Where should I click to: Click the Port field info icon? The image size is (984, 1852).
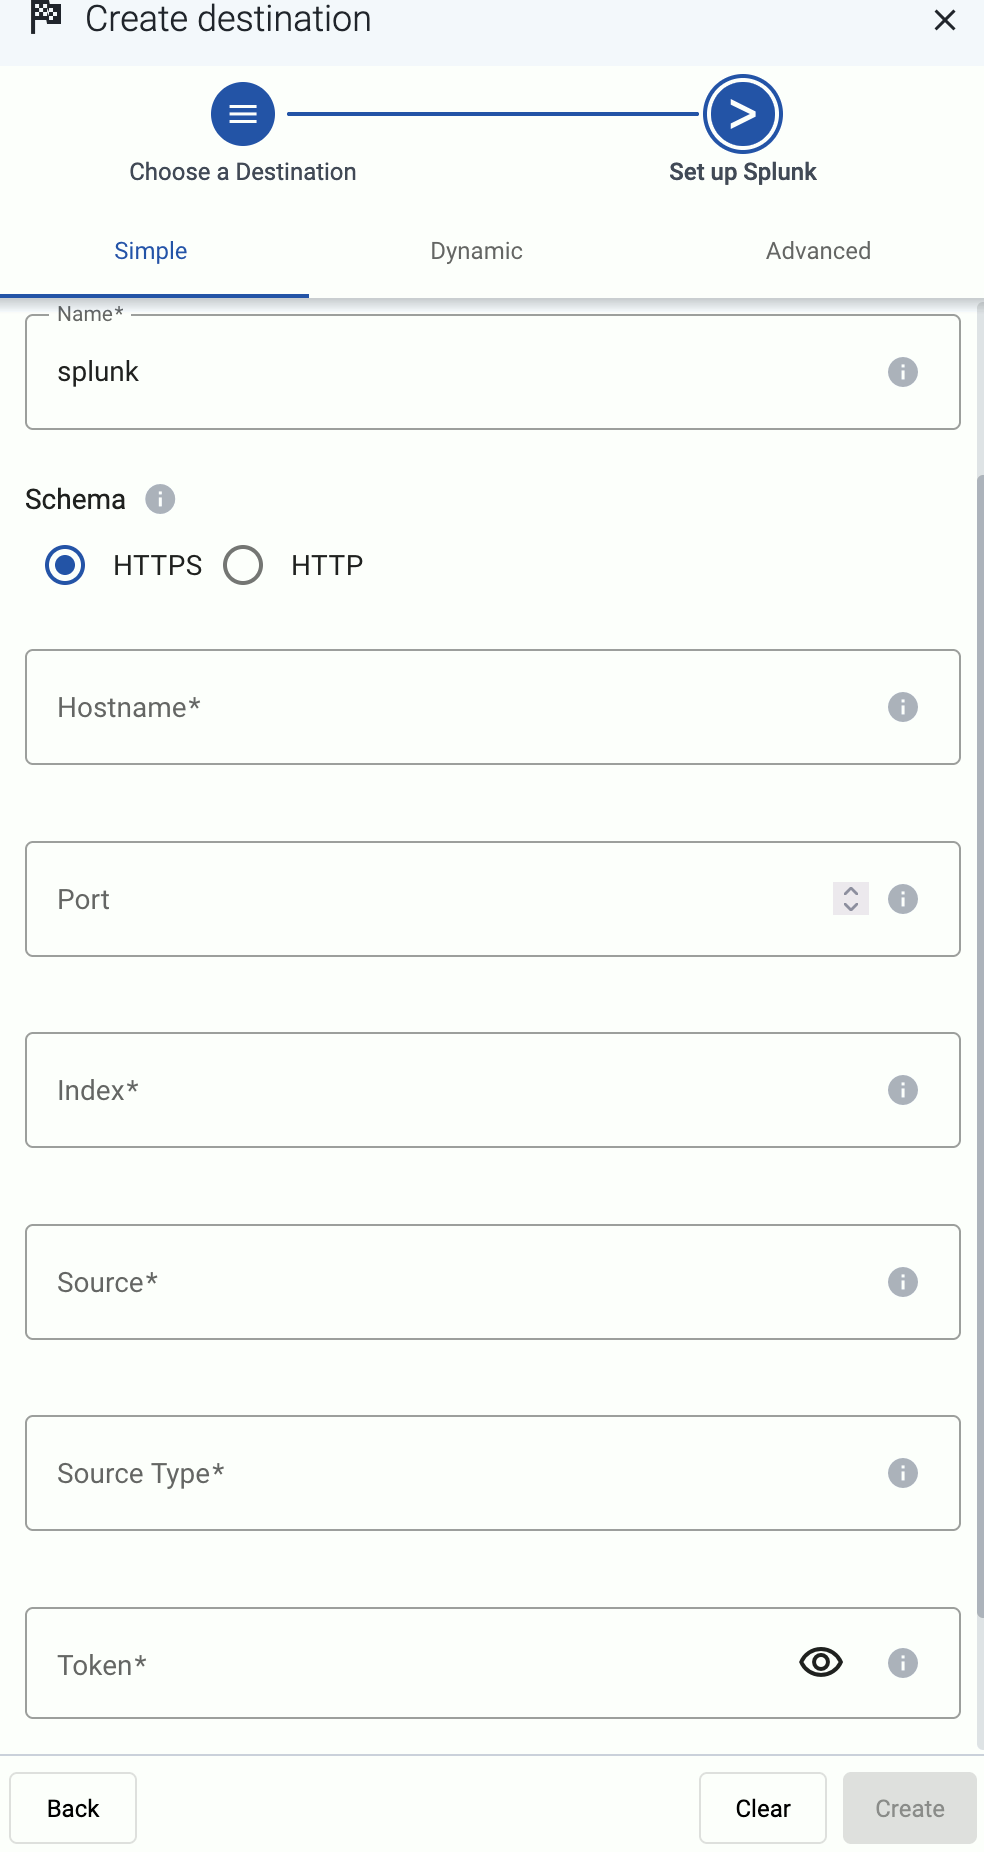902,899
